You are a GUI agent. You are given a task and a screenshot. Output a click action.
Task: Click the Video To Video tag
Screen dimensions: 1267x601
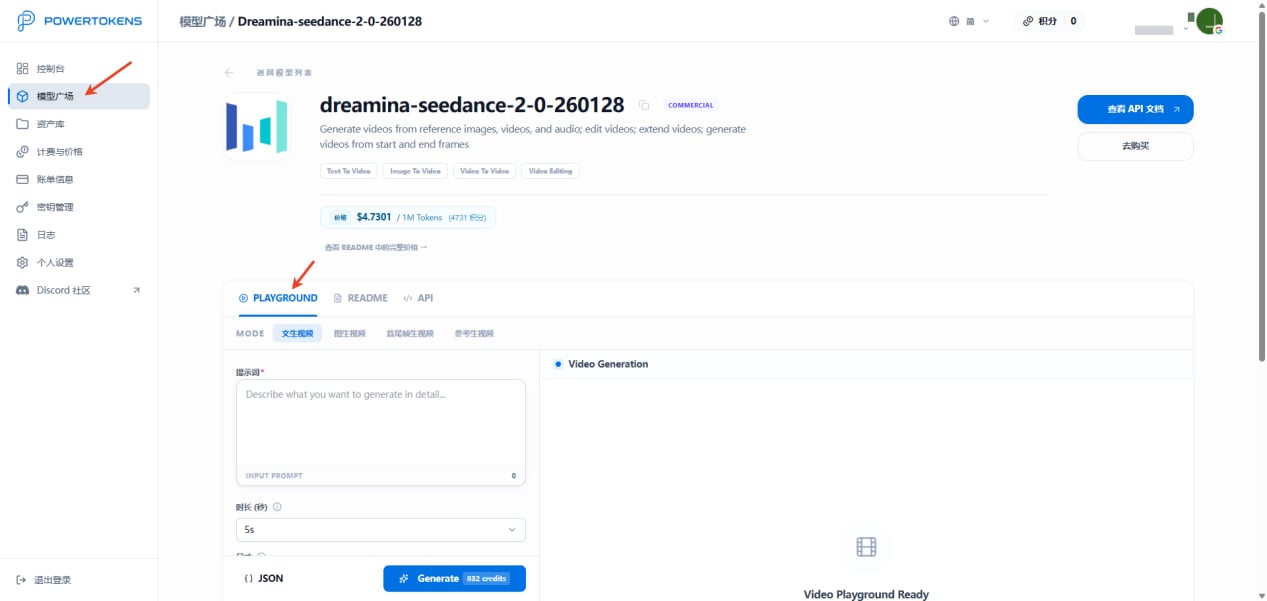coord(485,171)
